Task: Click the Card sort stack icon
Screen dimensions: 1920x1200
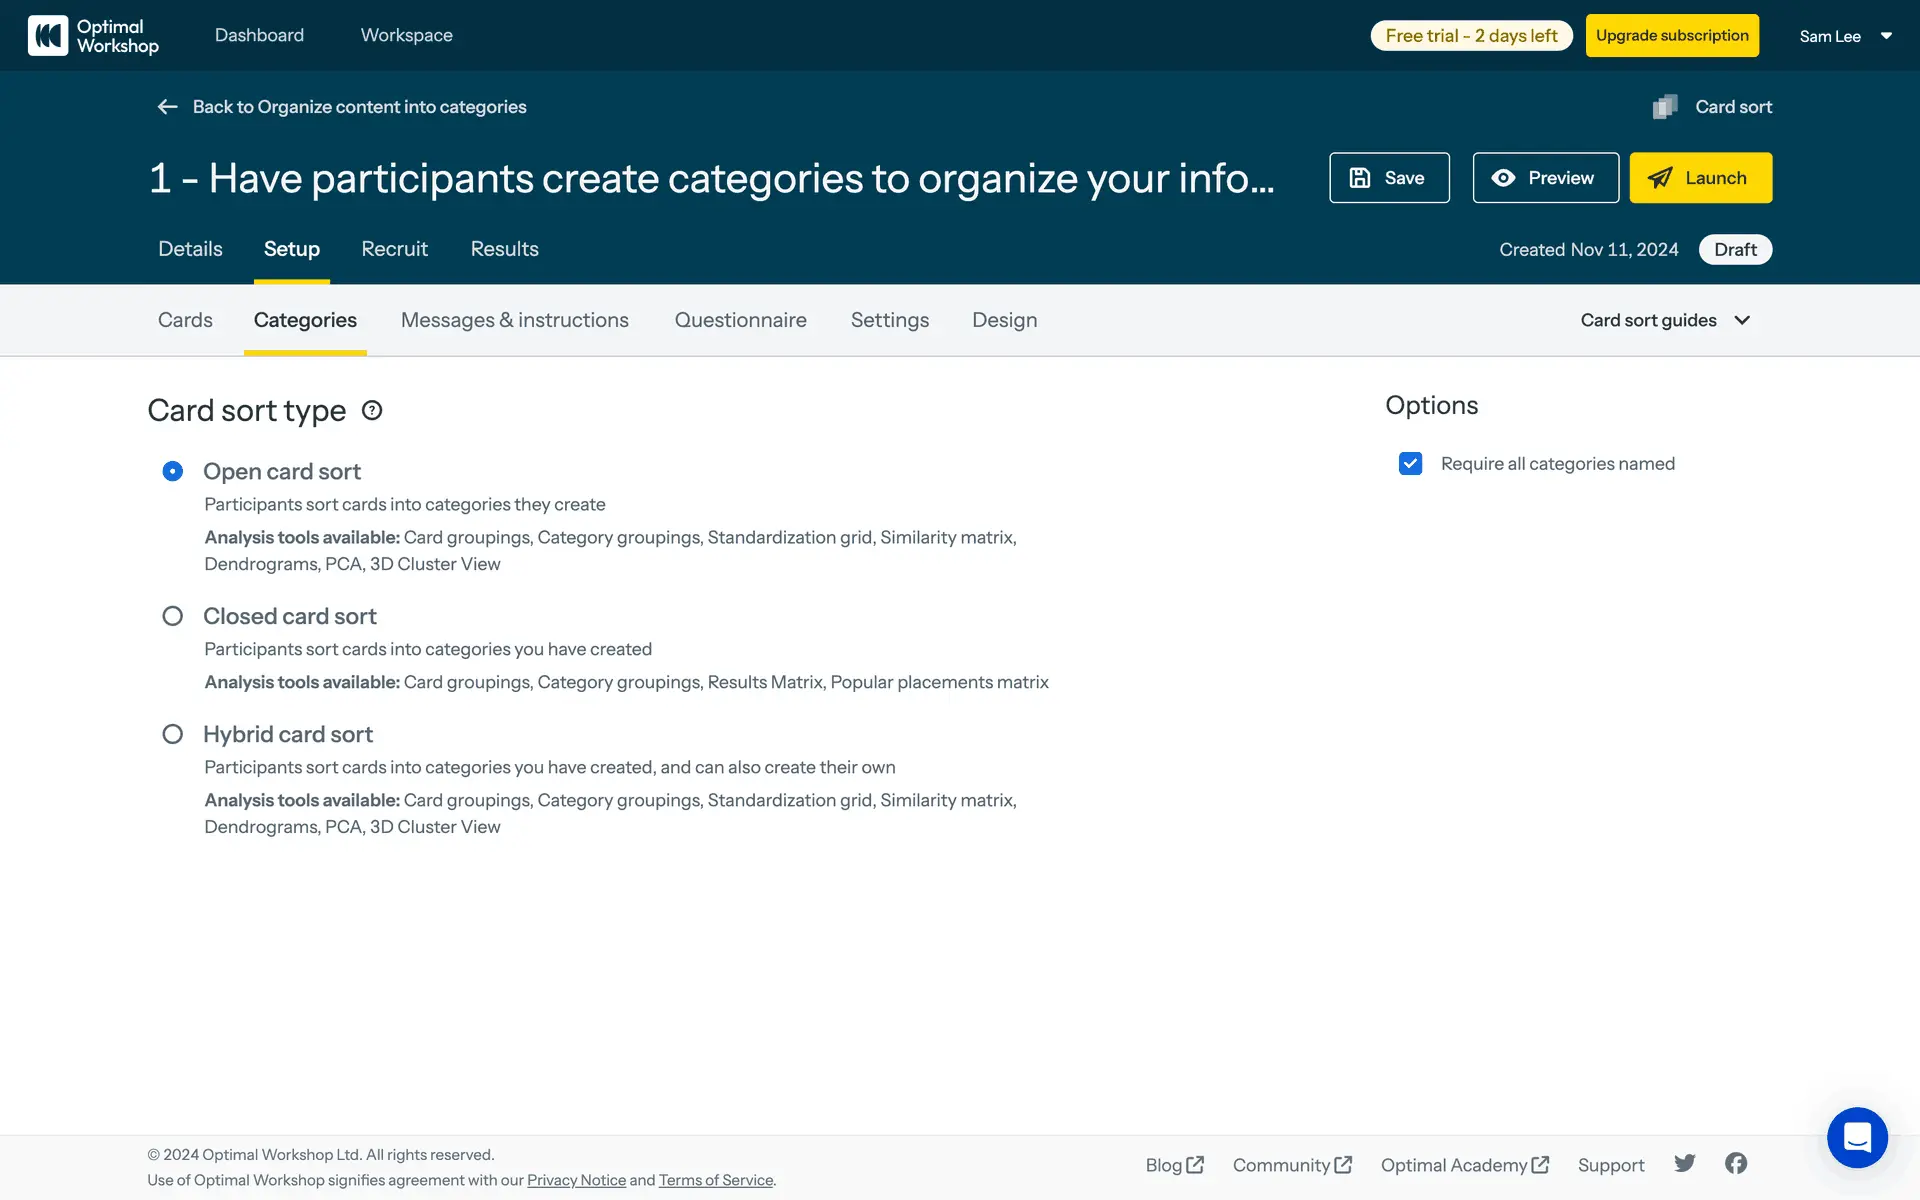Action: [1665, 107]
